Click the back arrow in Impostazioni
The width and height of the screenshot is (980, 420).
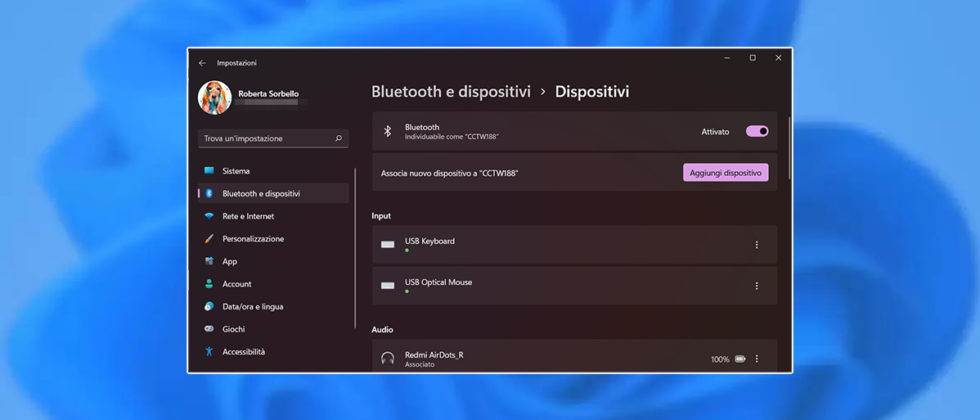pyautogui.click(x=202, y=63)
